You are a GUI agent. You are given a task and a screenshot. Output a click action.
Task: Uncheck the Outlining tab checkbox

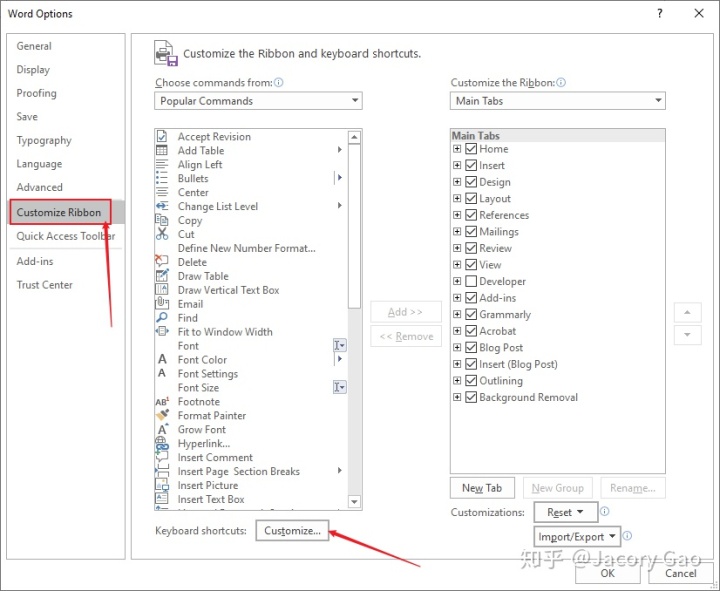(471, 380)
